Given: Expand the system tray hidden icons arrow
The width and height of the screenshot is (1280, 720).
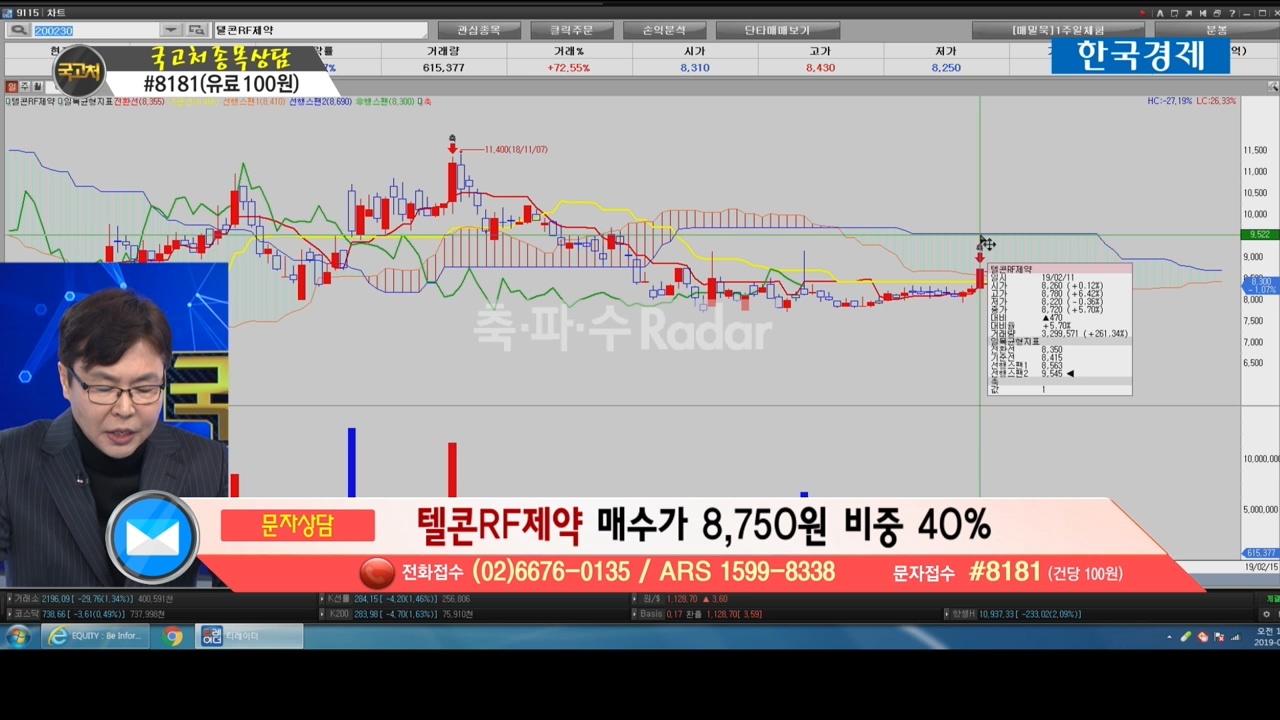Looking at the screenshot, I should tap(1169, 637).
